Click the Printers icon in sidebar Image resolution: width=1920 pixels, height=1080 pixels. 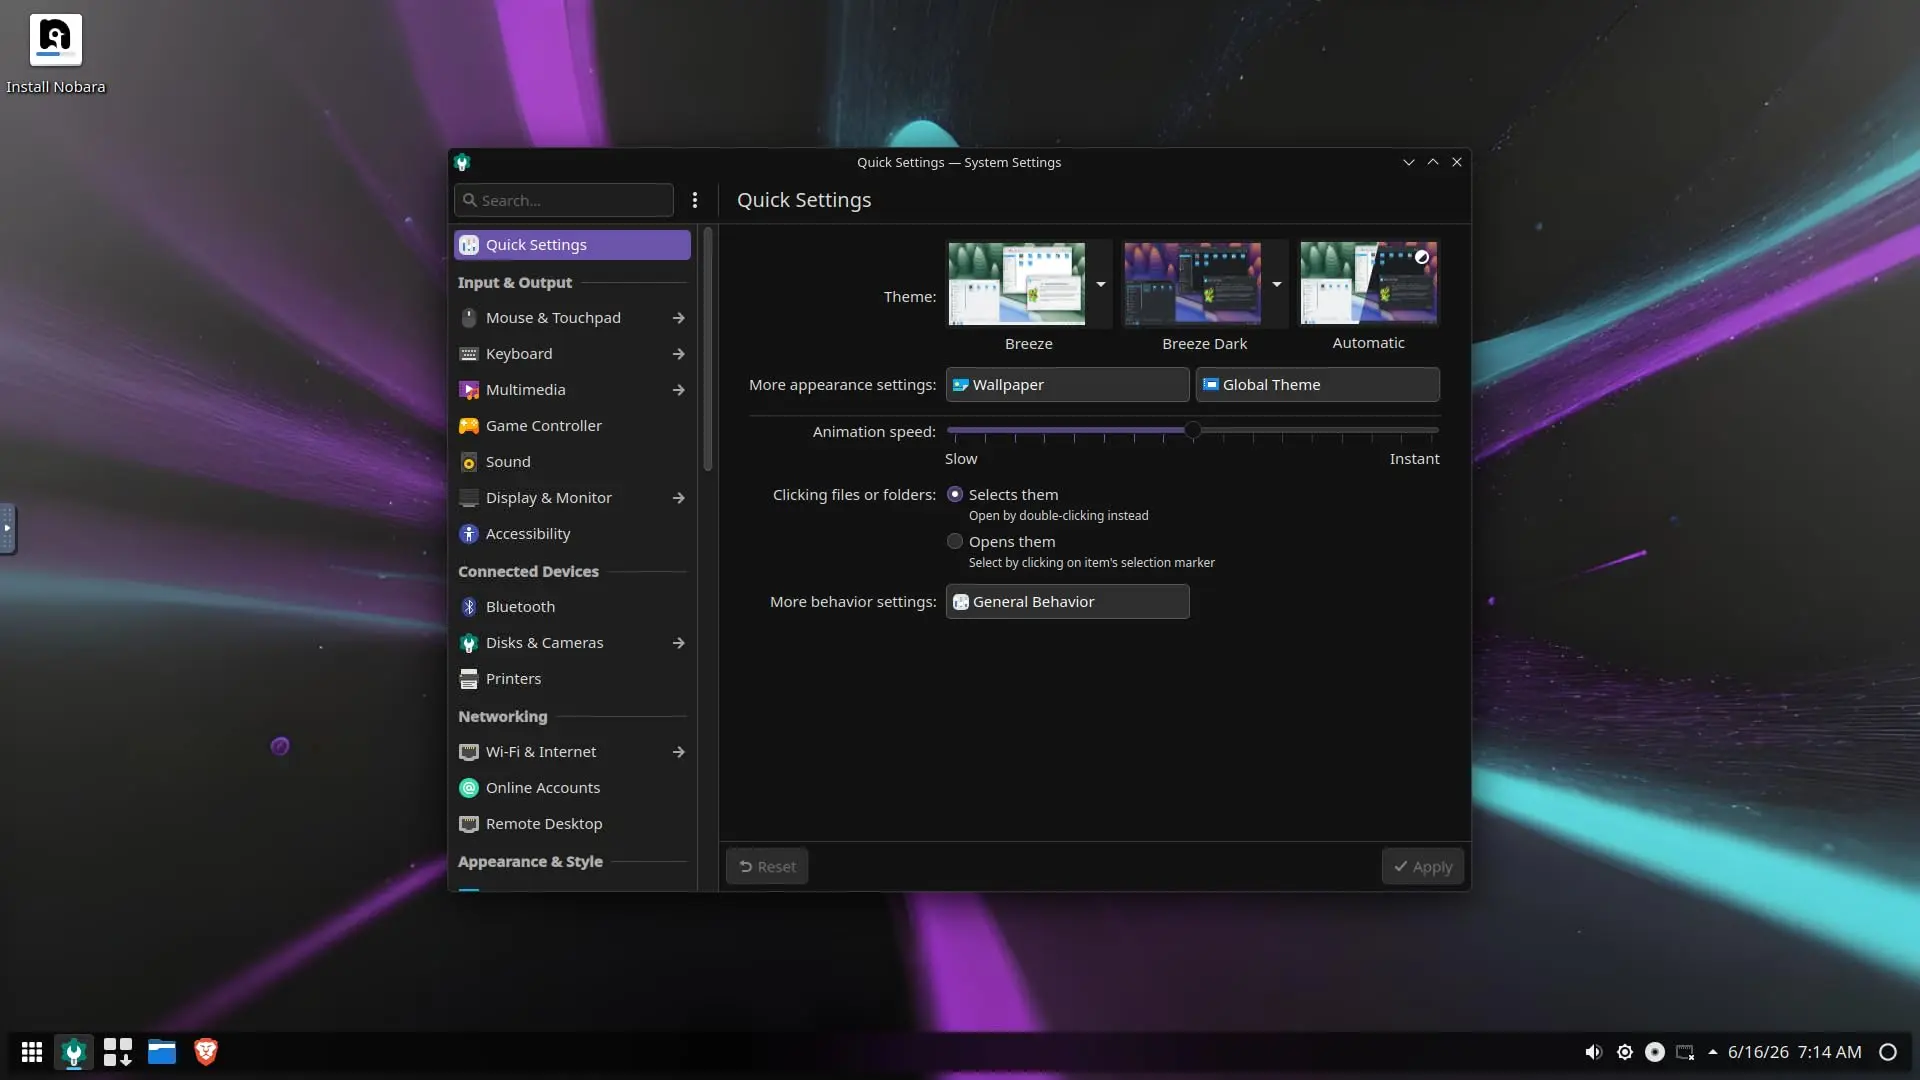(x=469, y=679)
